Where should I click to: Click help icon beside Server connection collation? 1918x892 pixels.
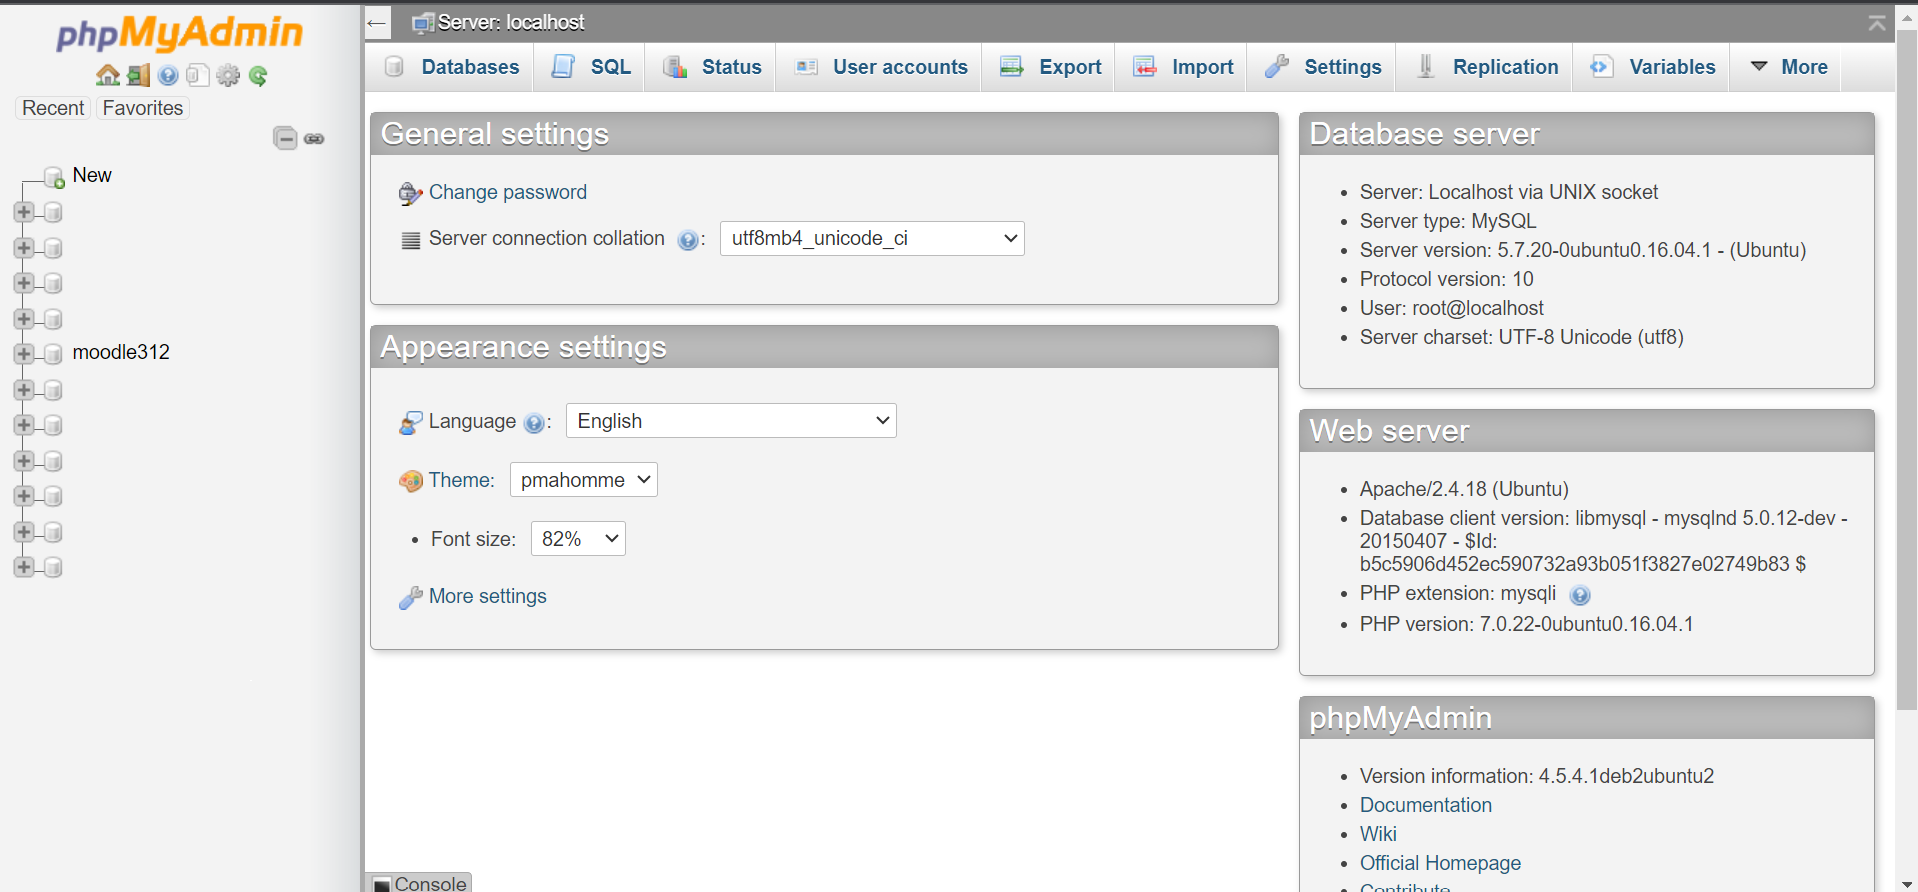coord(687,240)
